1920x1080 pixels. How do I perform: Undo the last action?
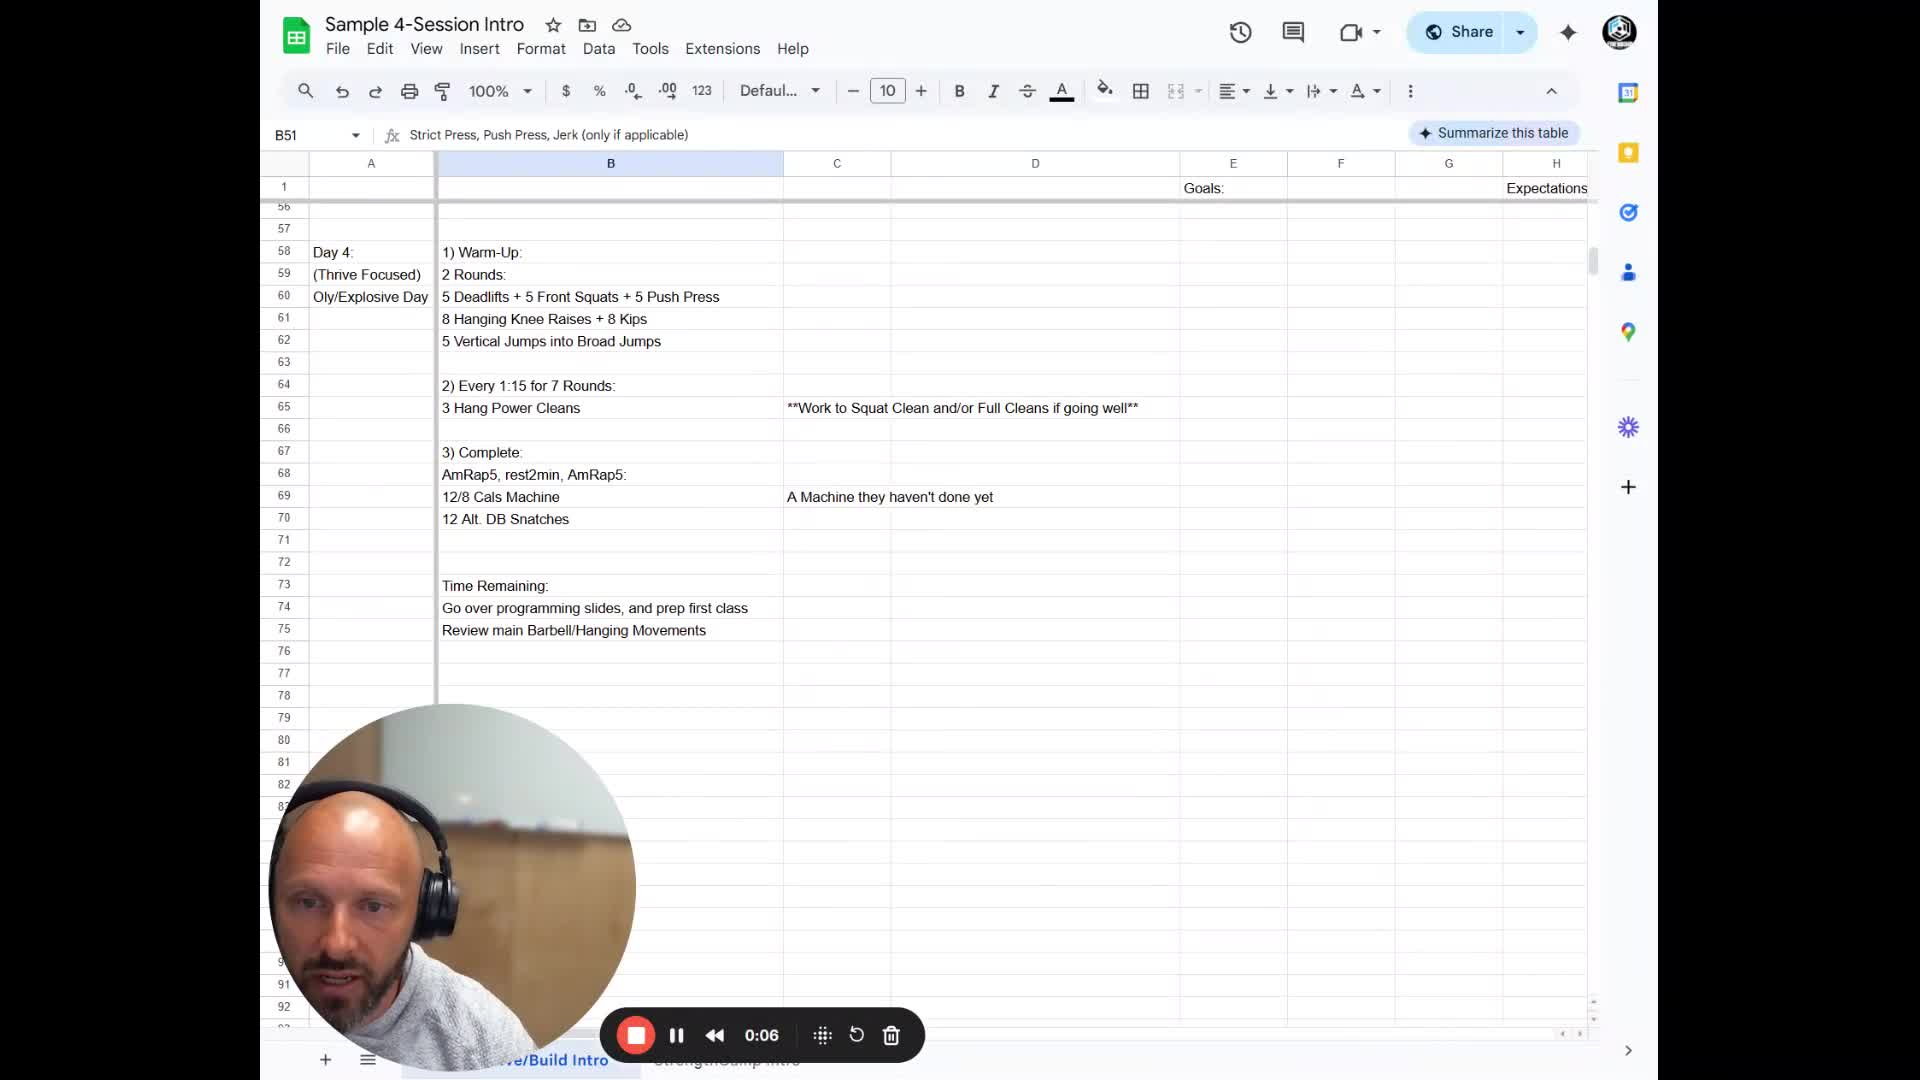click(x=342, y=91)
